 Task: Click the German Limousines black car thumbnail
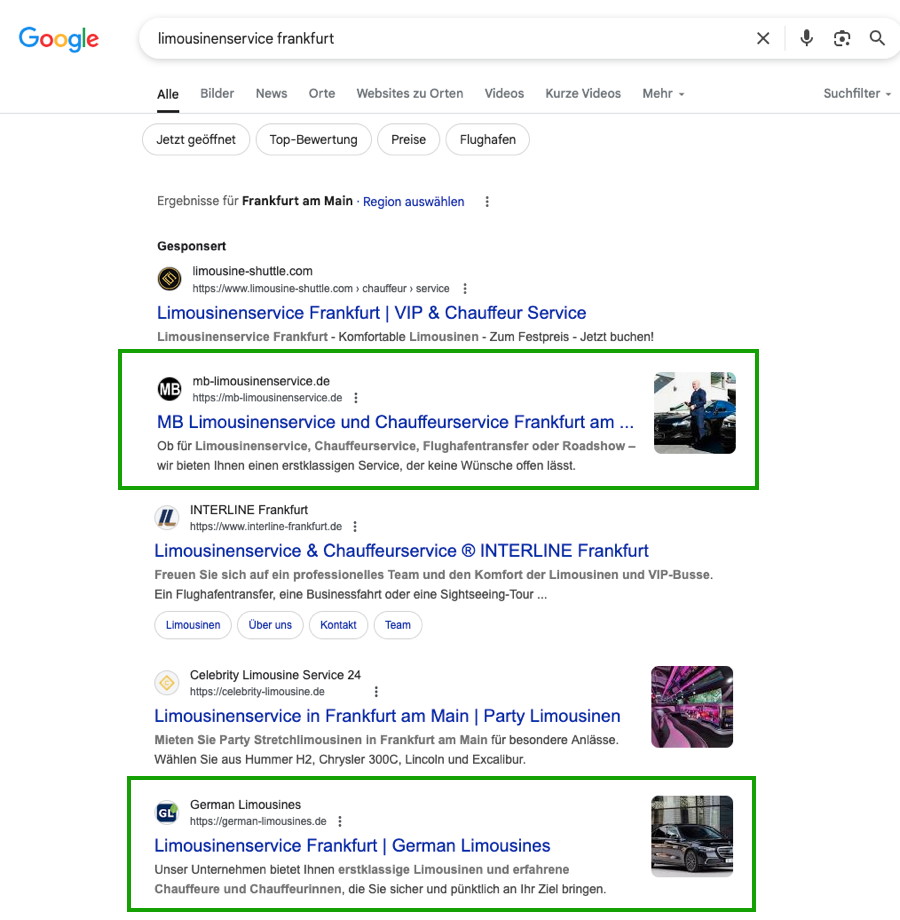[692, 836]
